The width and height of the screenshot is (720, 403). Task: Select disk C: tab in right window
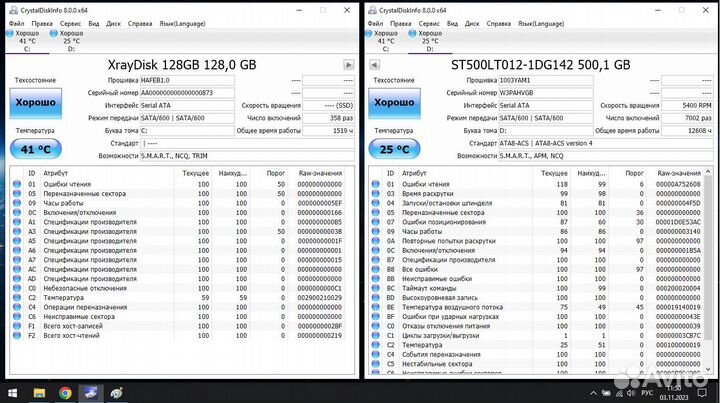(x=386, y=40)
